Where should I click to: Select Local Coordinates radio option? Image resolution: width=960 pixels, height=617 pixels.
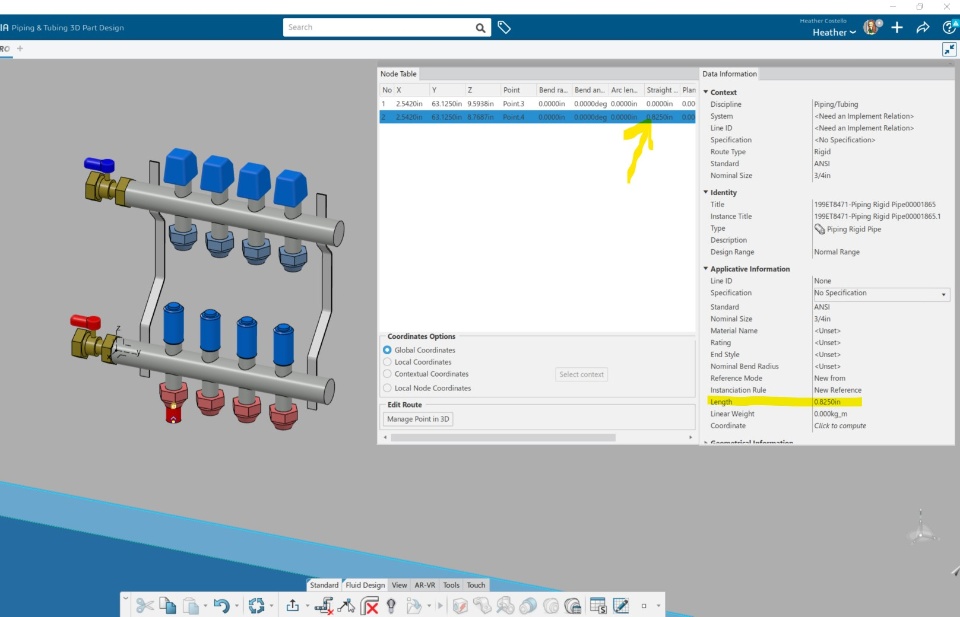[x=387, y=362]
